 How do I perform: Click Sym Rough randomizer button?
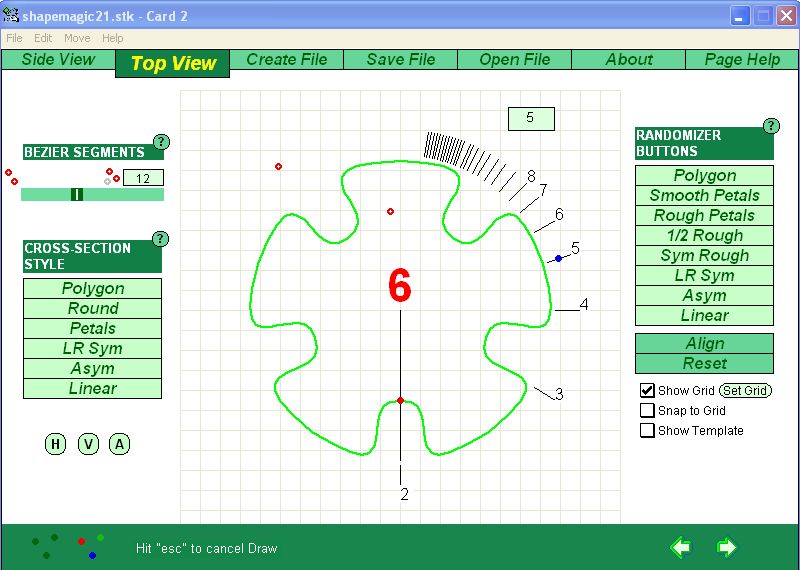pyautogui.click(x=705, y=255)
